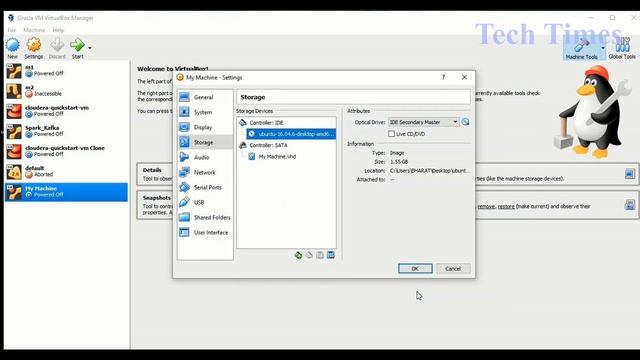The height and width of the screenshot is (360, 640).
Task: Click choose optical disk file icon
Action: click(465, 122)
